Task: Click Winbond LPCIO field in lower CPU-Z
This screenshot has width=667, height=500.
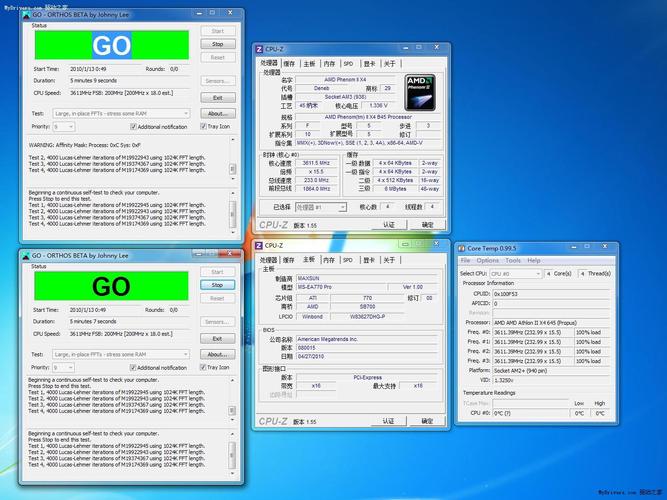Action: 313,317
